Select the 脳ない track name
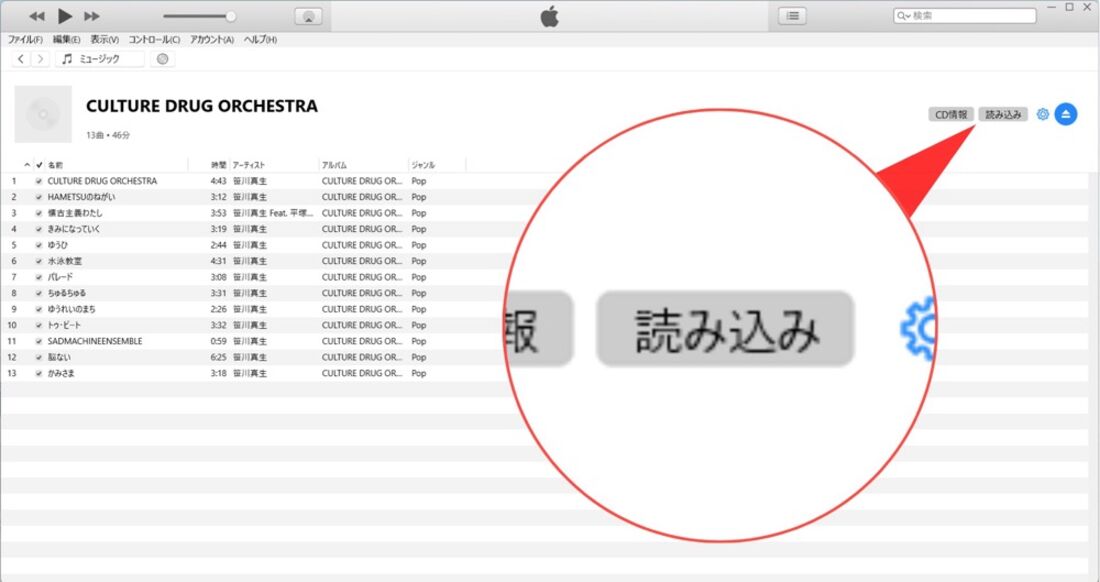Image resolution: width=1100 pixels, height=582 pixels. [x=59, y=358]
